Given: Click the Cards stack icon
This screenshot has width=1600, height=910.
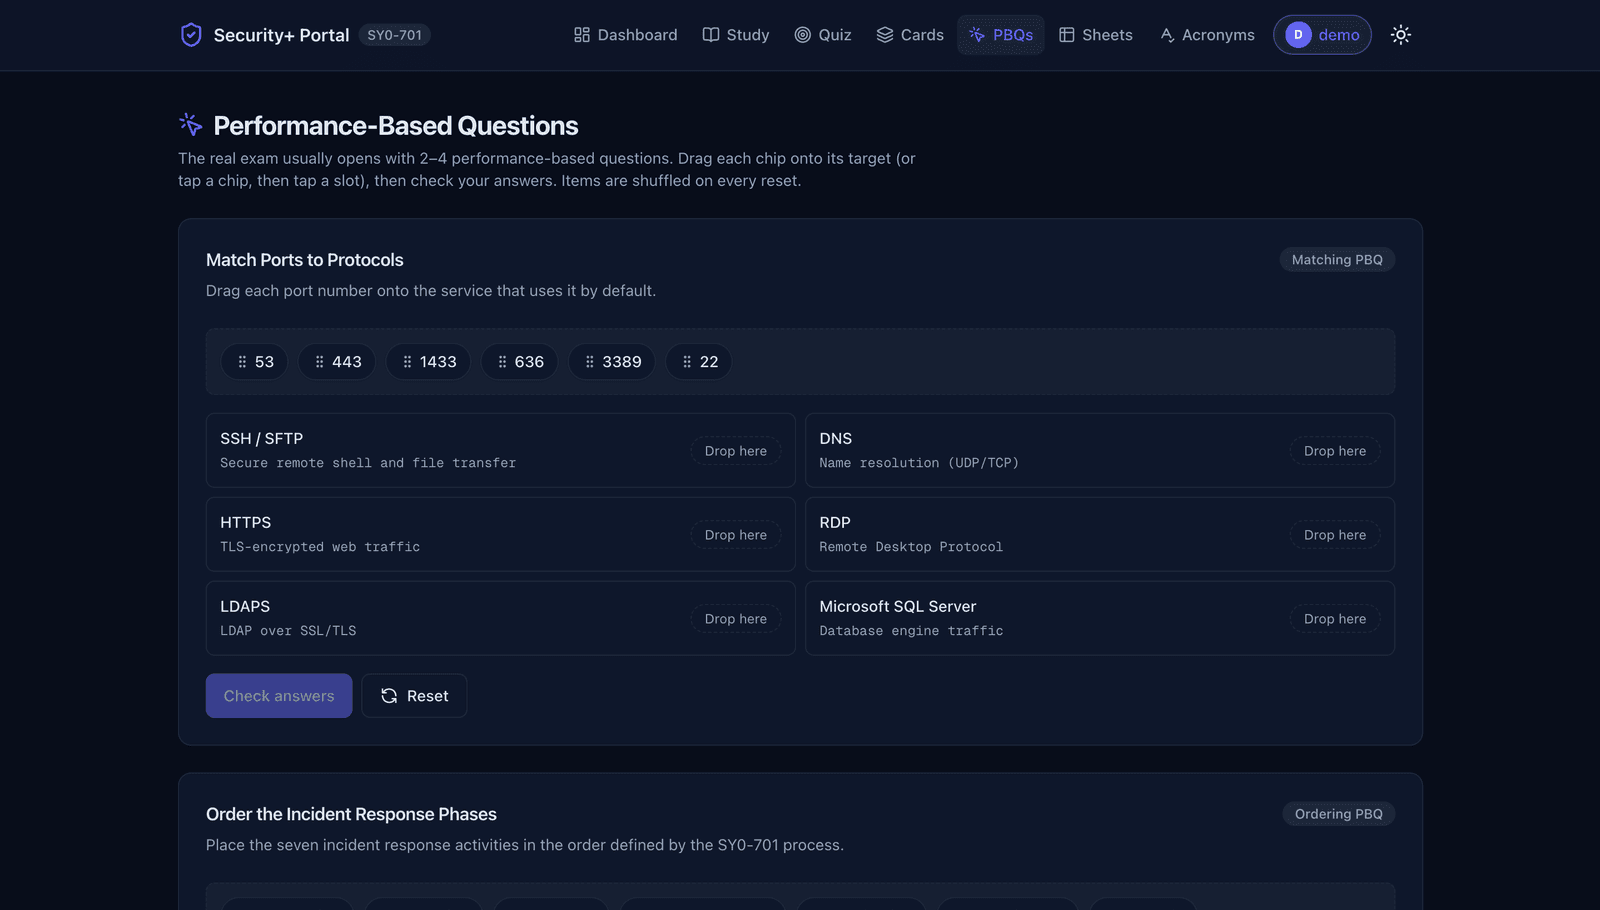Looking at the screenshot, I should [885, 35].
